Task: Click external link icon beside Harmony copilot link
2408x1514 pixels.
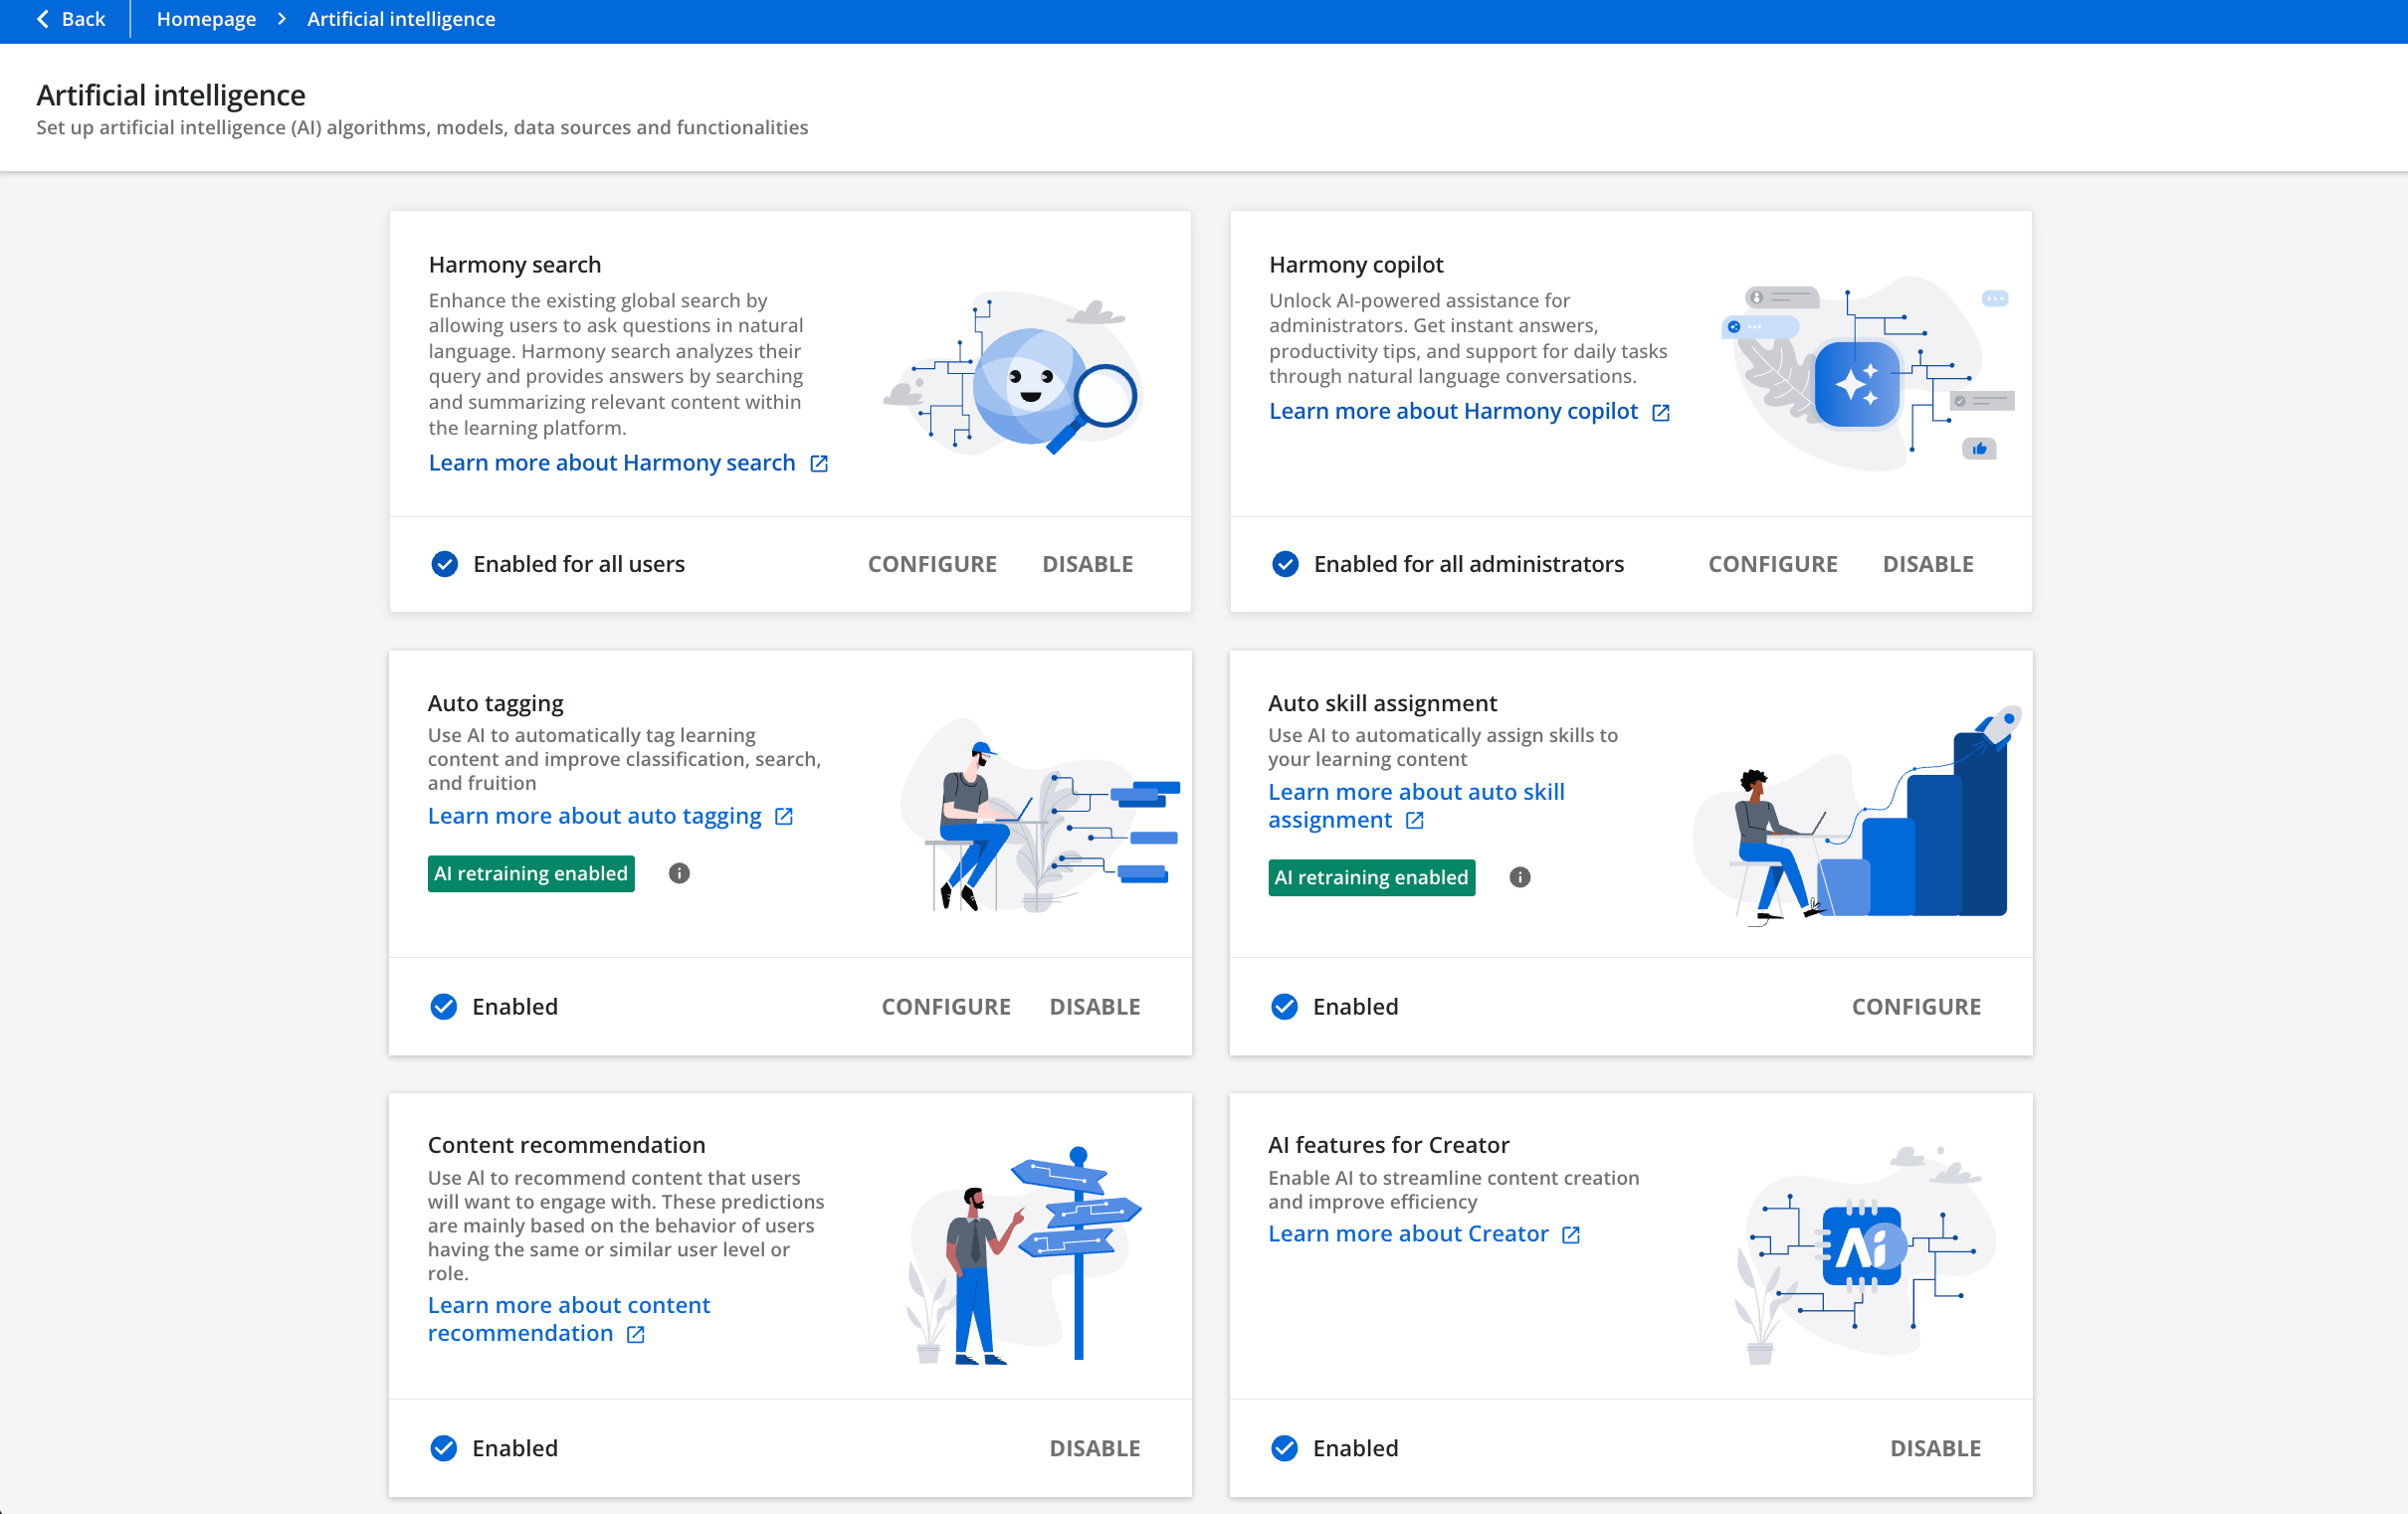Action: click(1661, 412)
